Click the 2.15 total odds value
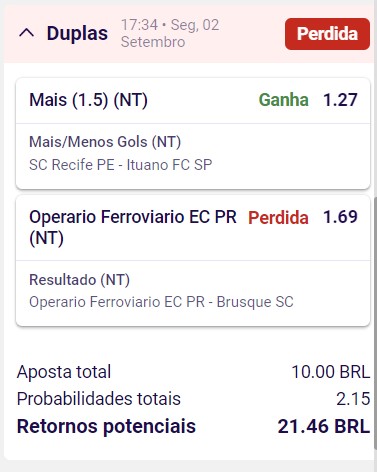Viewport: 377px width, 472px height. click(353, 399)
